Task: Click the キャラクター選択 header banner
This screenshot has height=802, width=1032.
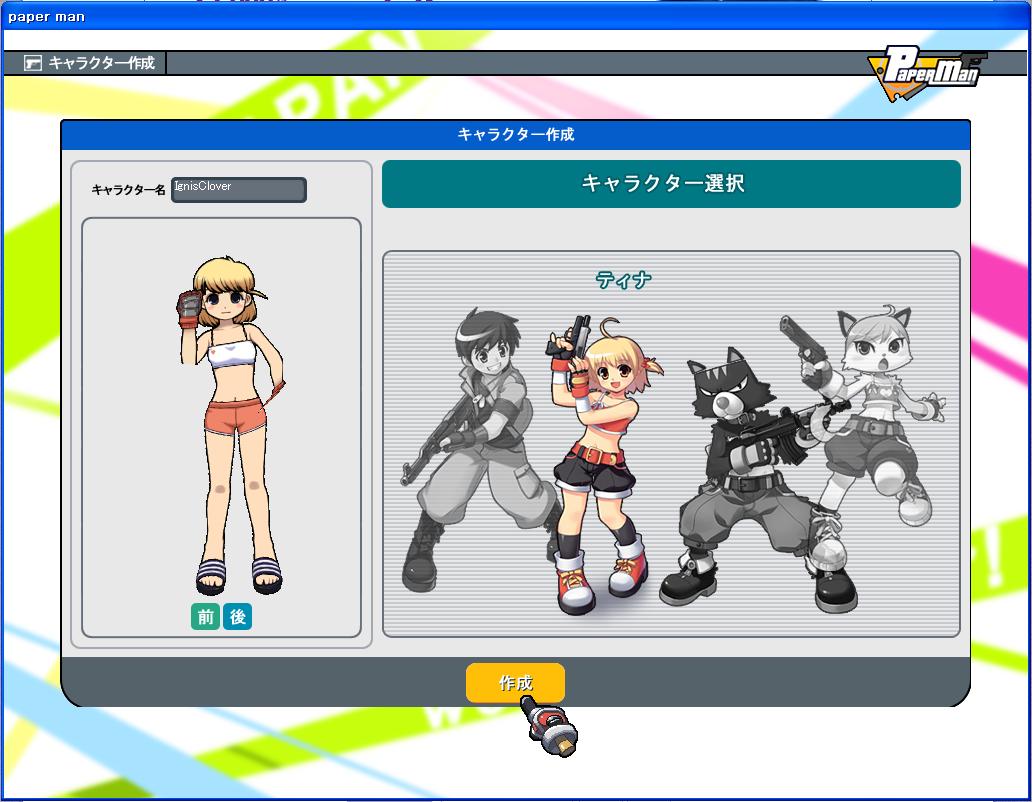Action: [x=671, y=184]
